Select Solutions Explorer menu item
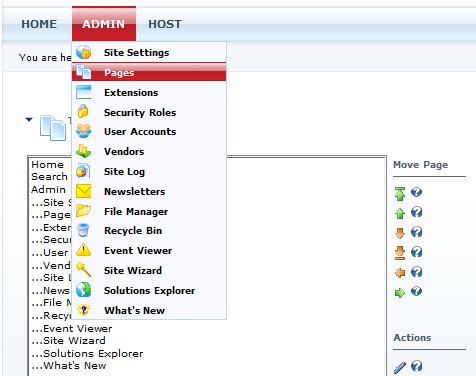 point(149,290)
